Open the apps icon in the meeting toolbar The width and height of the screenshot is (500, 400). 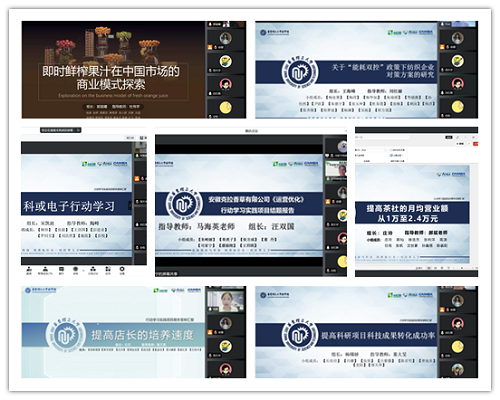[x=108, y=270]
